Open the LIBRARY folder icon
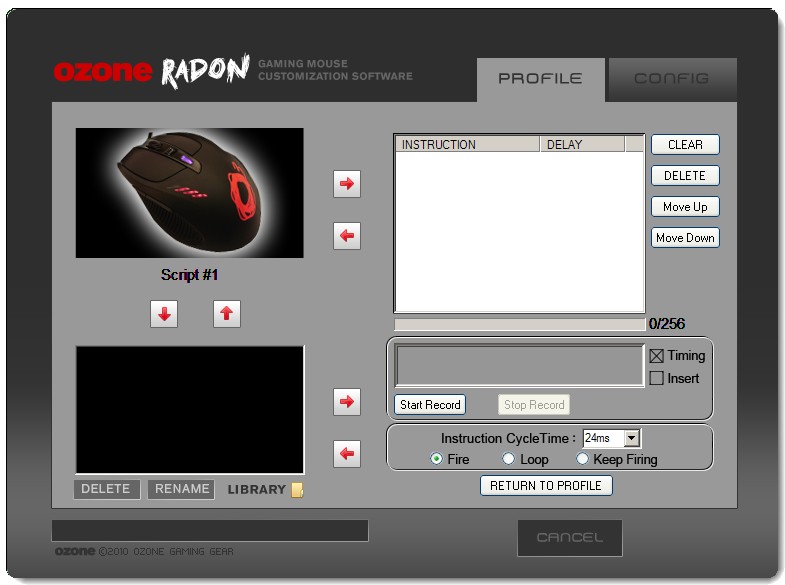This screenshot has width=785, height=585. coord(297,490)
